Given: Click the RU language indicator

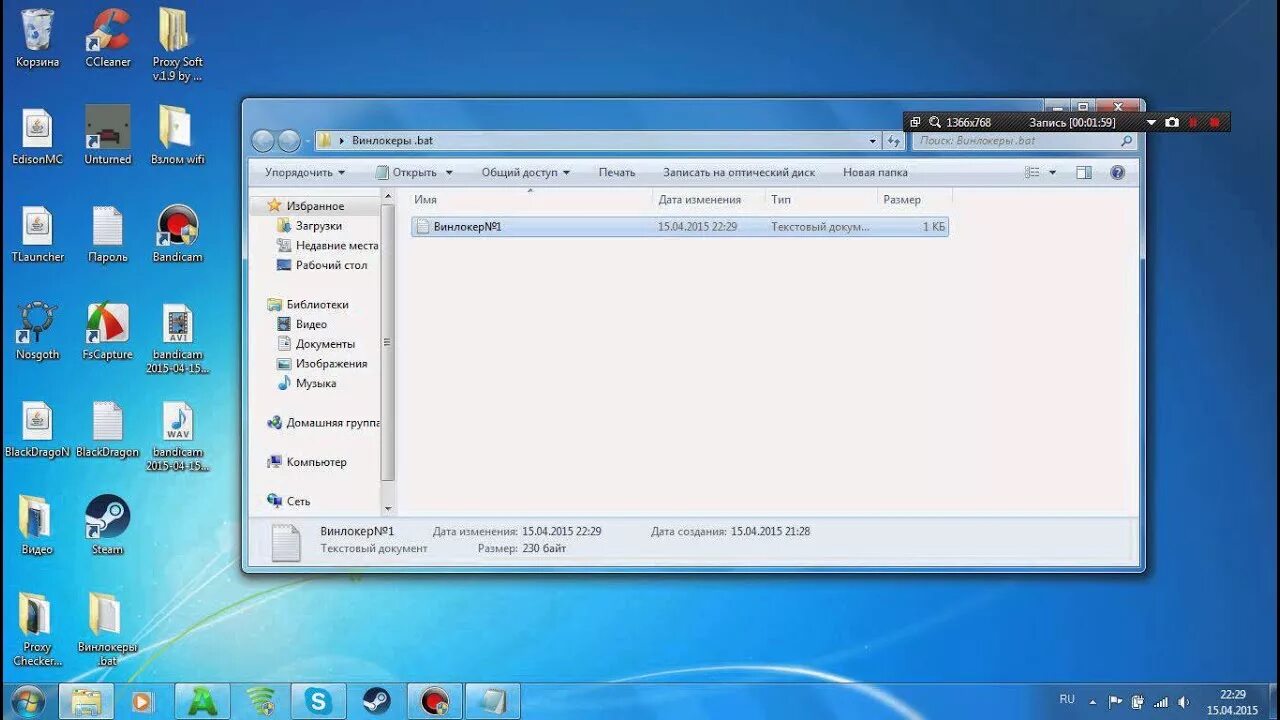Looking at the screenshot, I should click(1067, 699).
